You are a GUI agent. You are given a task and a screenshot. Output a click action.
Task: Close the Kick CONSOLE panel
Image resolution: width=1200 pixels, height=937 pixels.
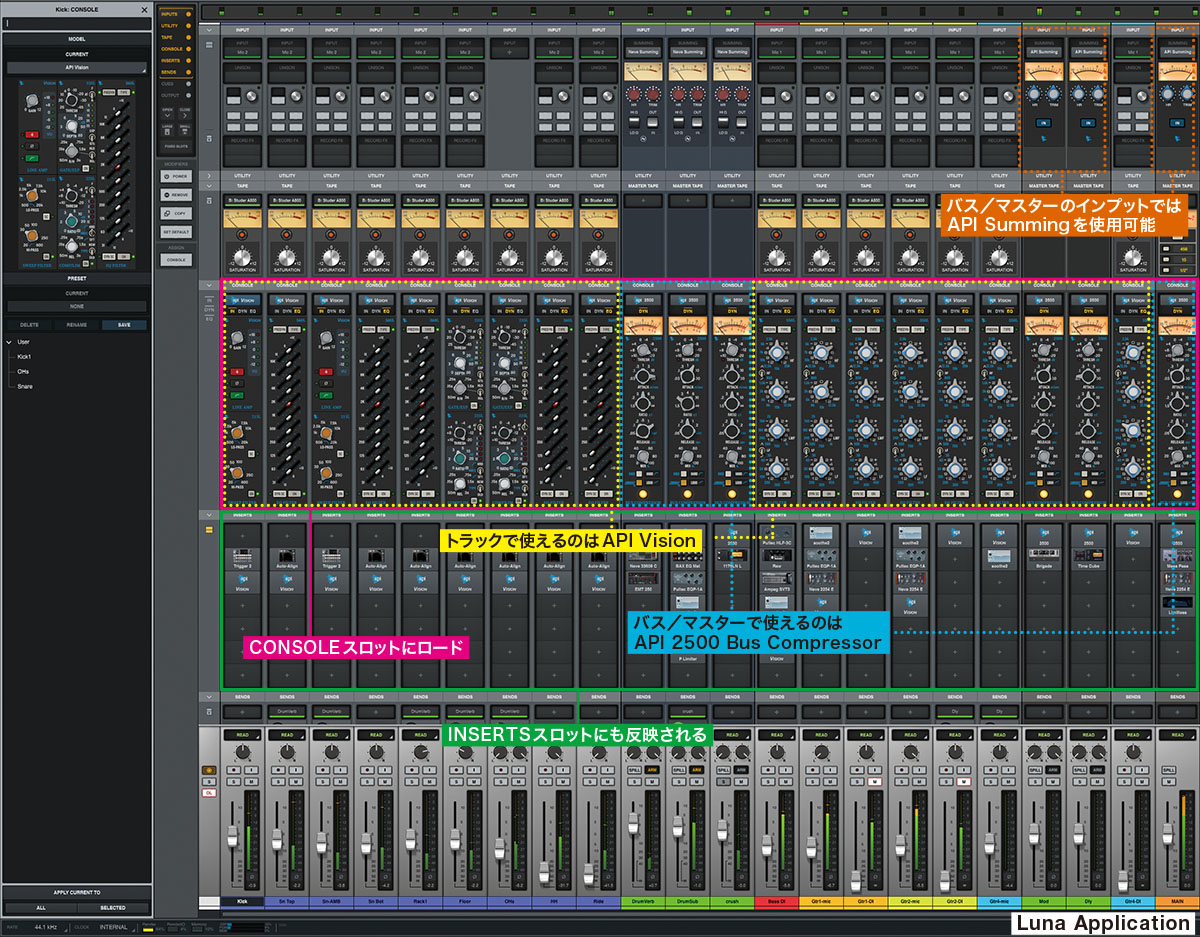144,9
